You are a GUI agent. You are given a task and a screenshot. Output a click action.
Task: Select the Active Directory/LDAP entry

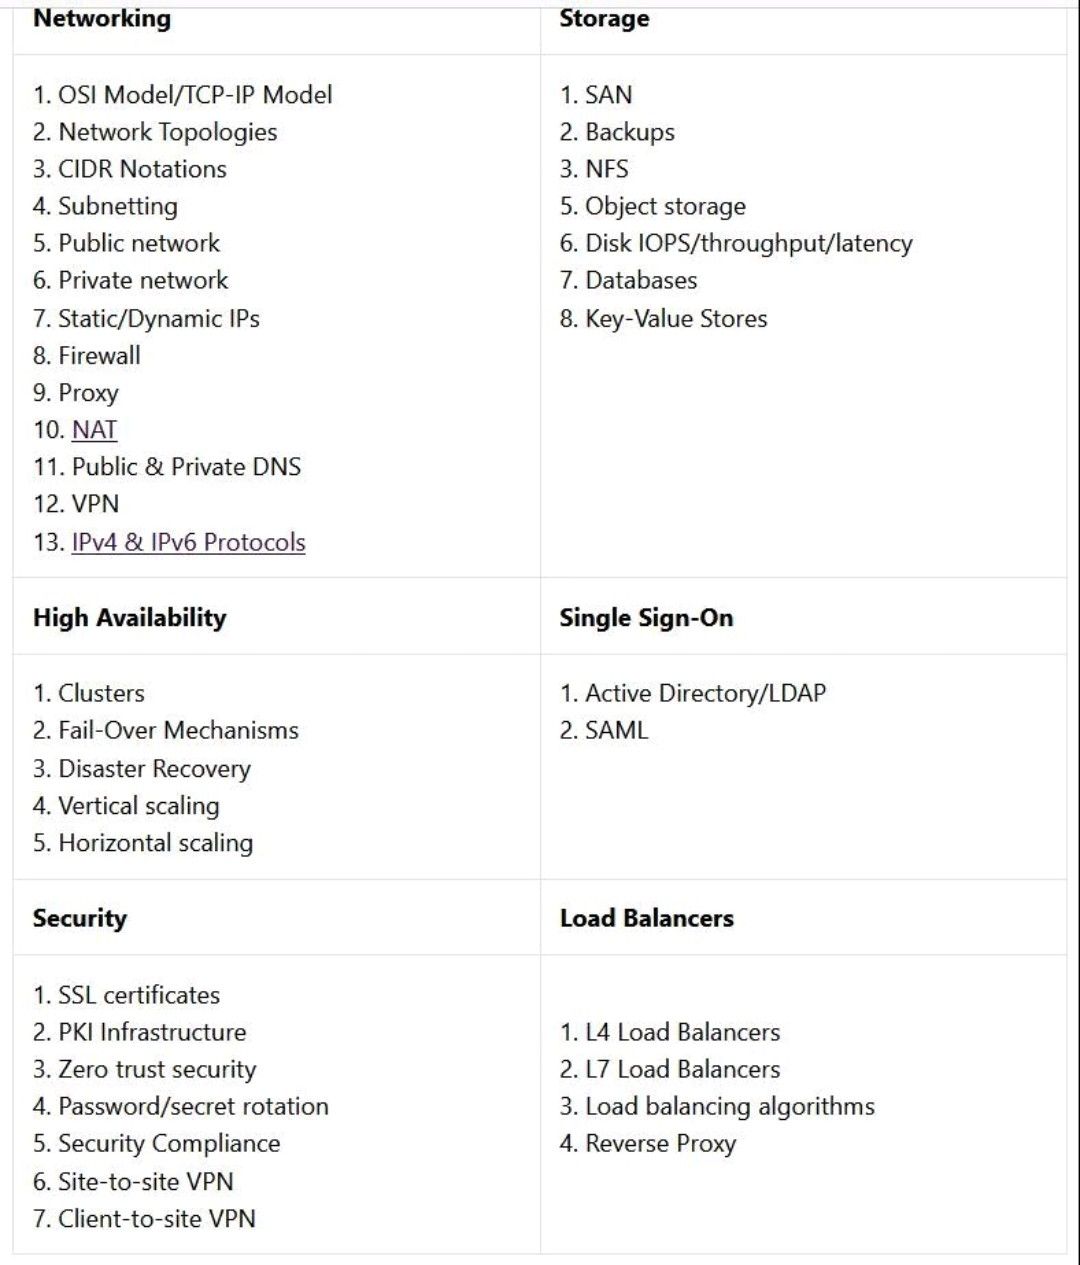693,693
